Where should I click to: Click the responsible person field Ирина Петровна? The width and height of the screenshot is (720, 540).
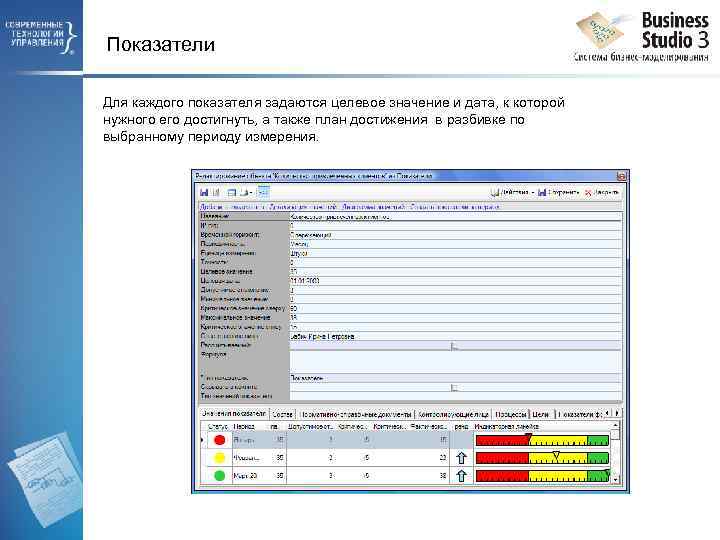click(x=456, y=336)
